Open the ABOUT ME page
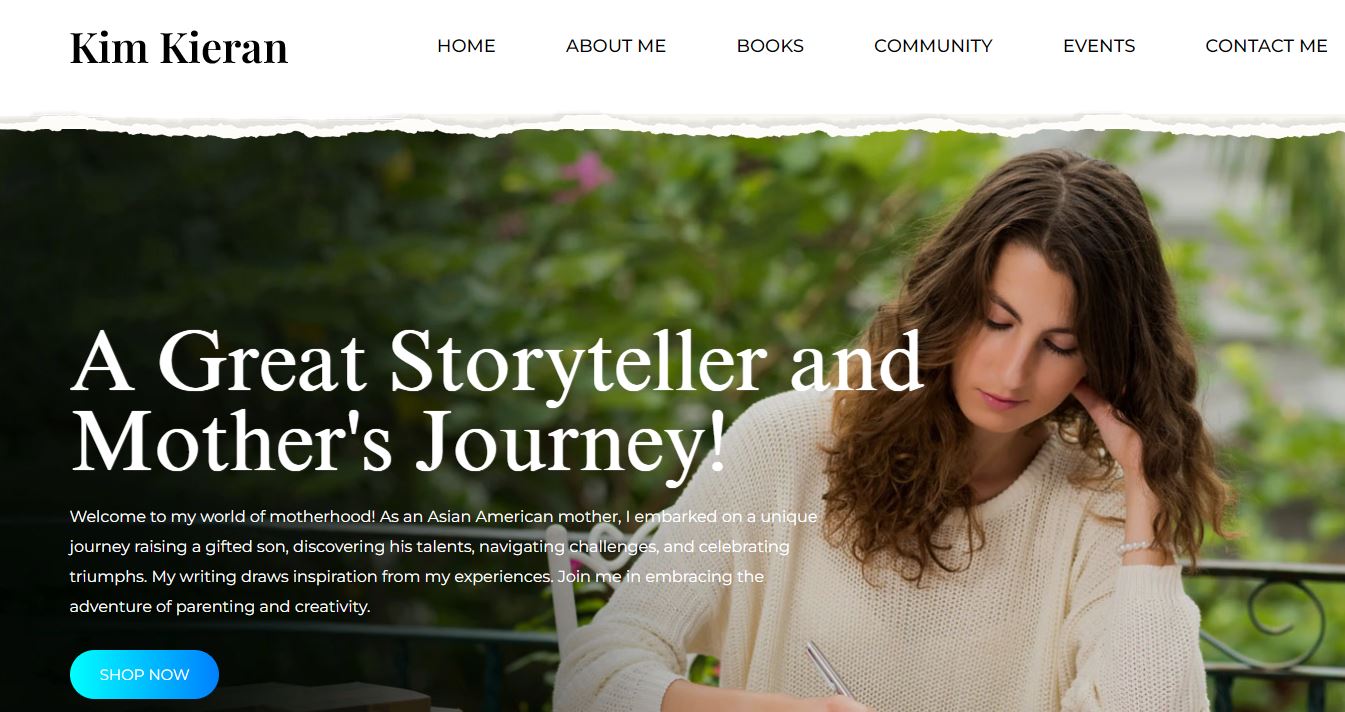Image resolution: width=1345 pixels, height=712 pixels. 616,46
